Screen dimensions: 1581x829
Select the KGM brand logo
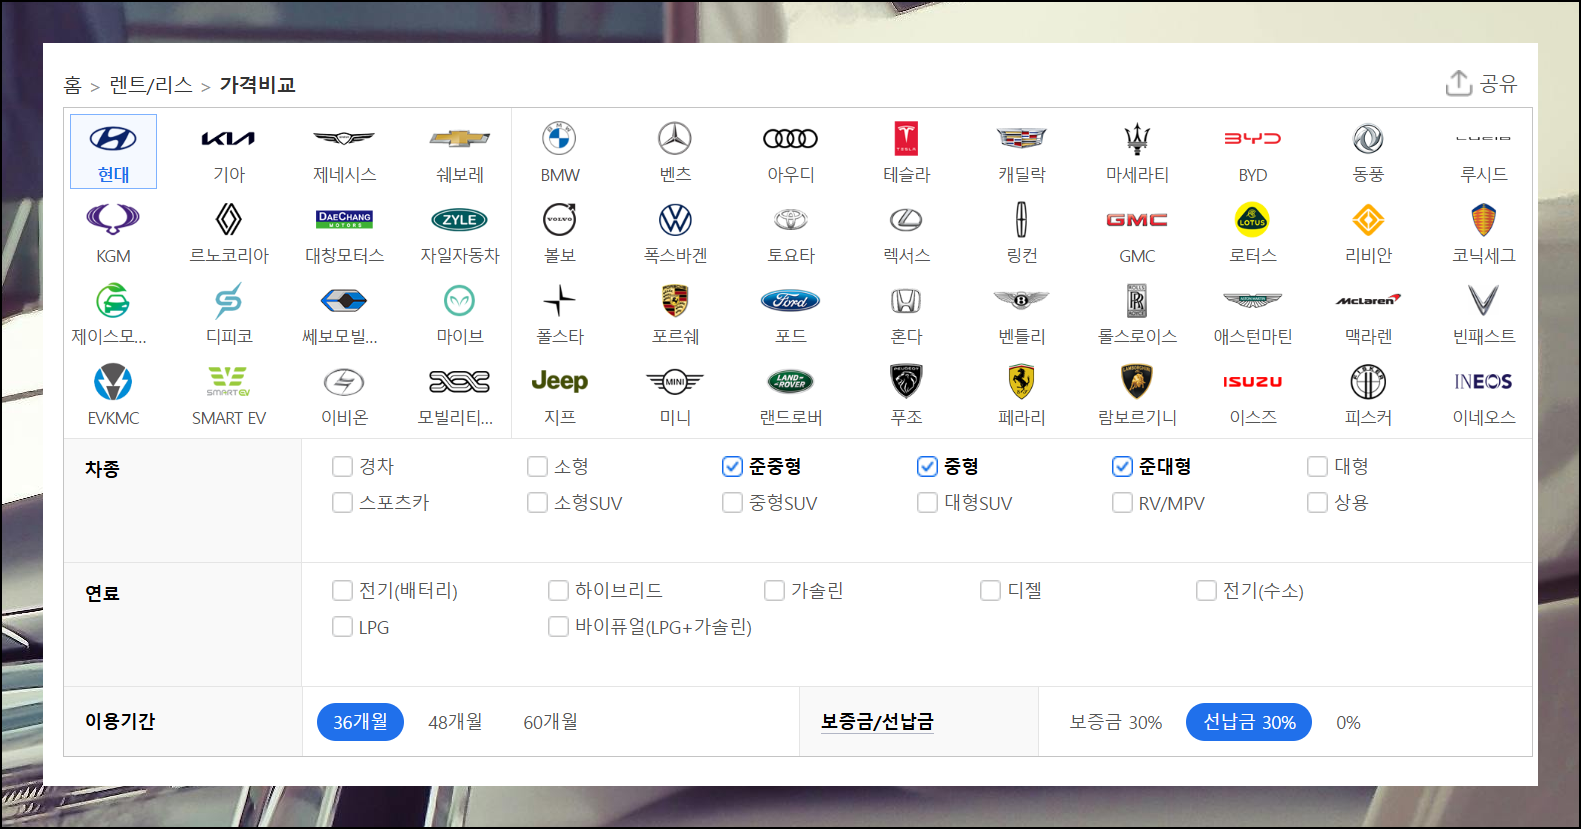113,219
